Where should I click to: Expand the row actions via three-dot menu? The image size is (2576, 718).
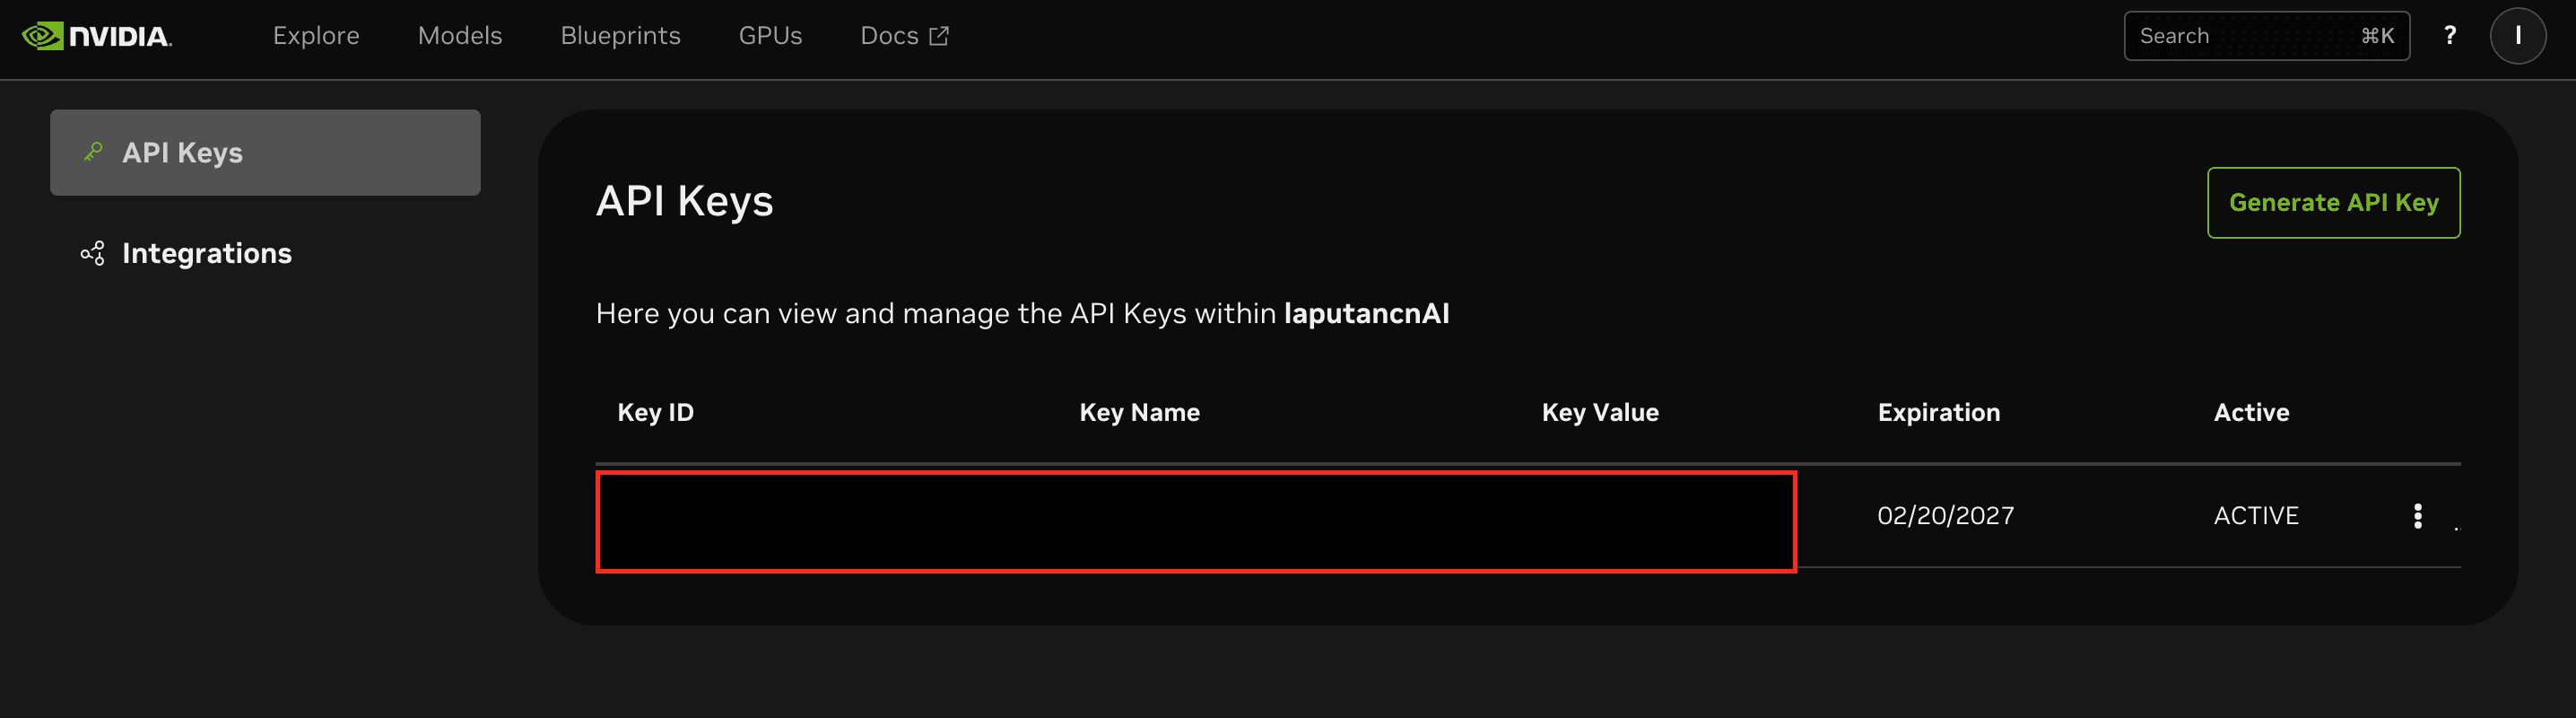click(2419, 516)
